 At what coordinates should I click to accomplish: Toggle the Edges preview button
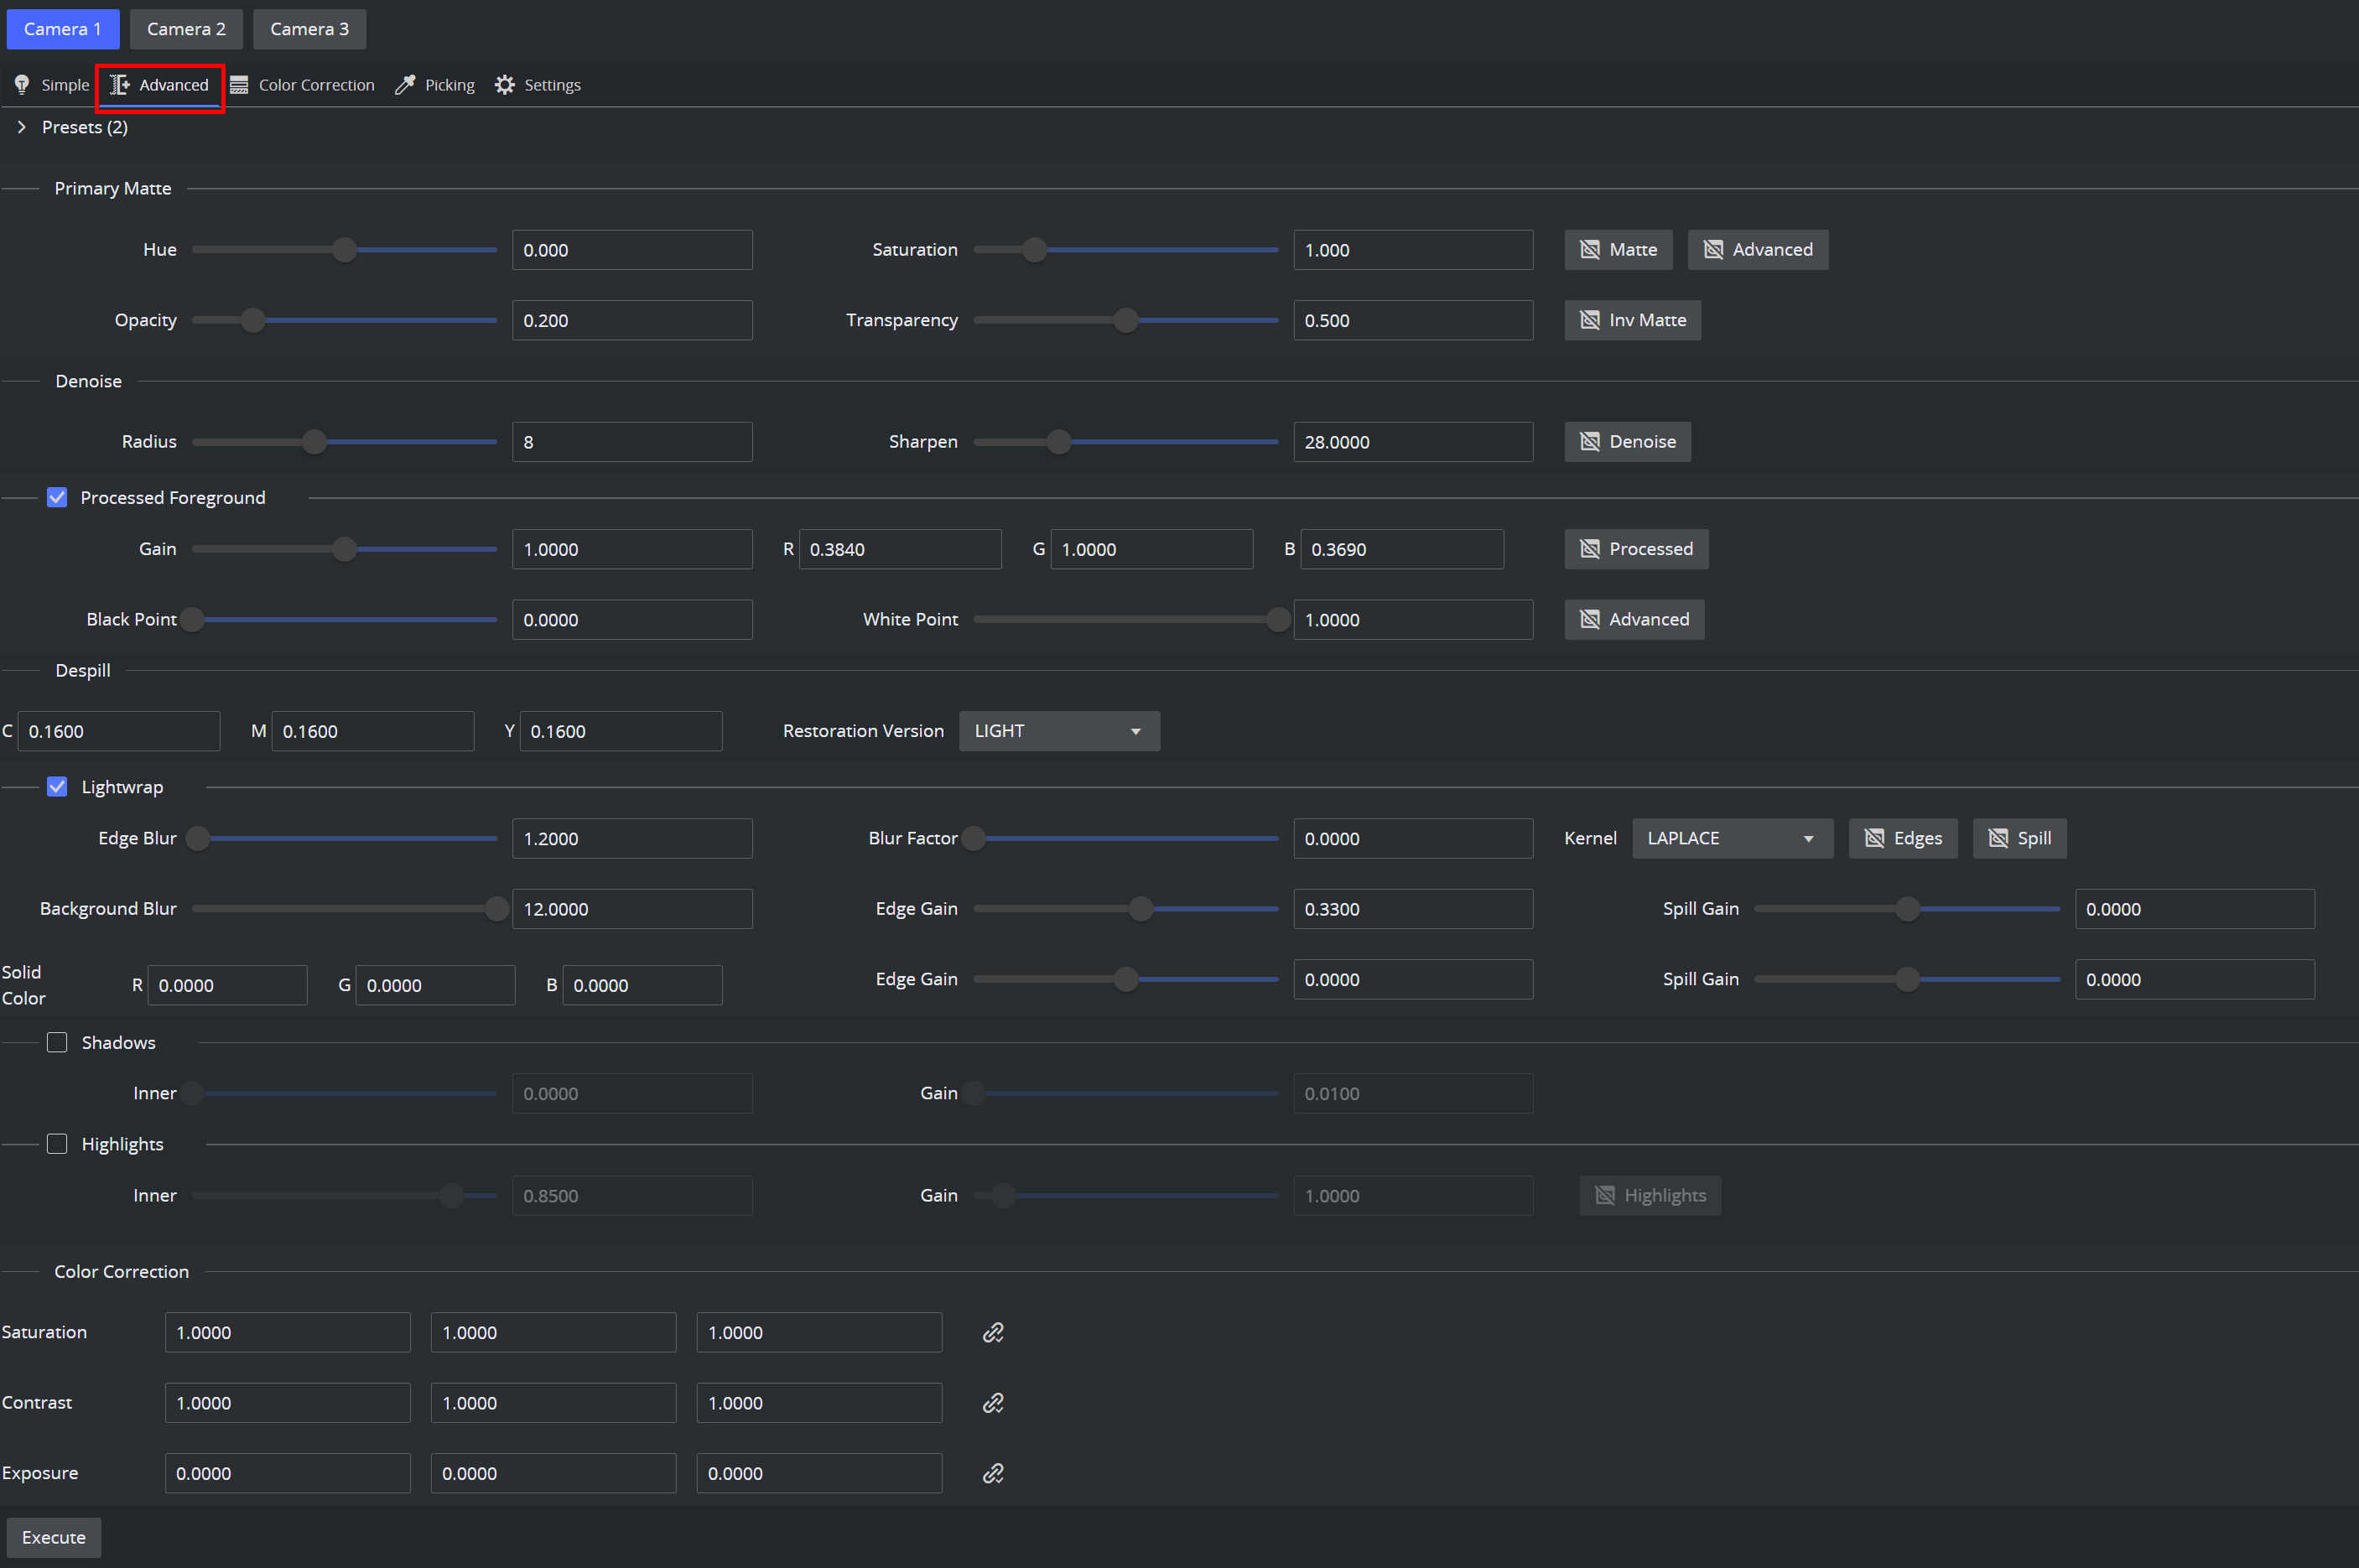[1902, 838]
